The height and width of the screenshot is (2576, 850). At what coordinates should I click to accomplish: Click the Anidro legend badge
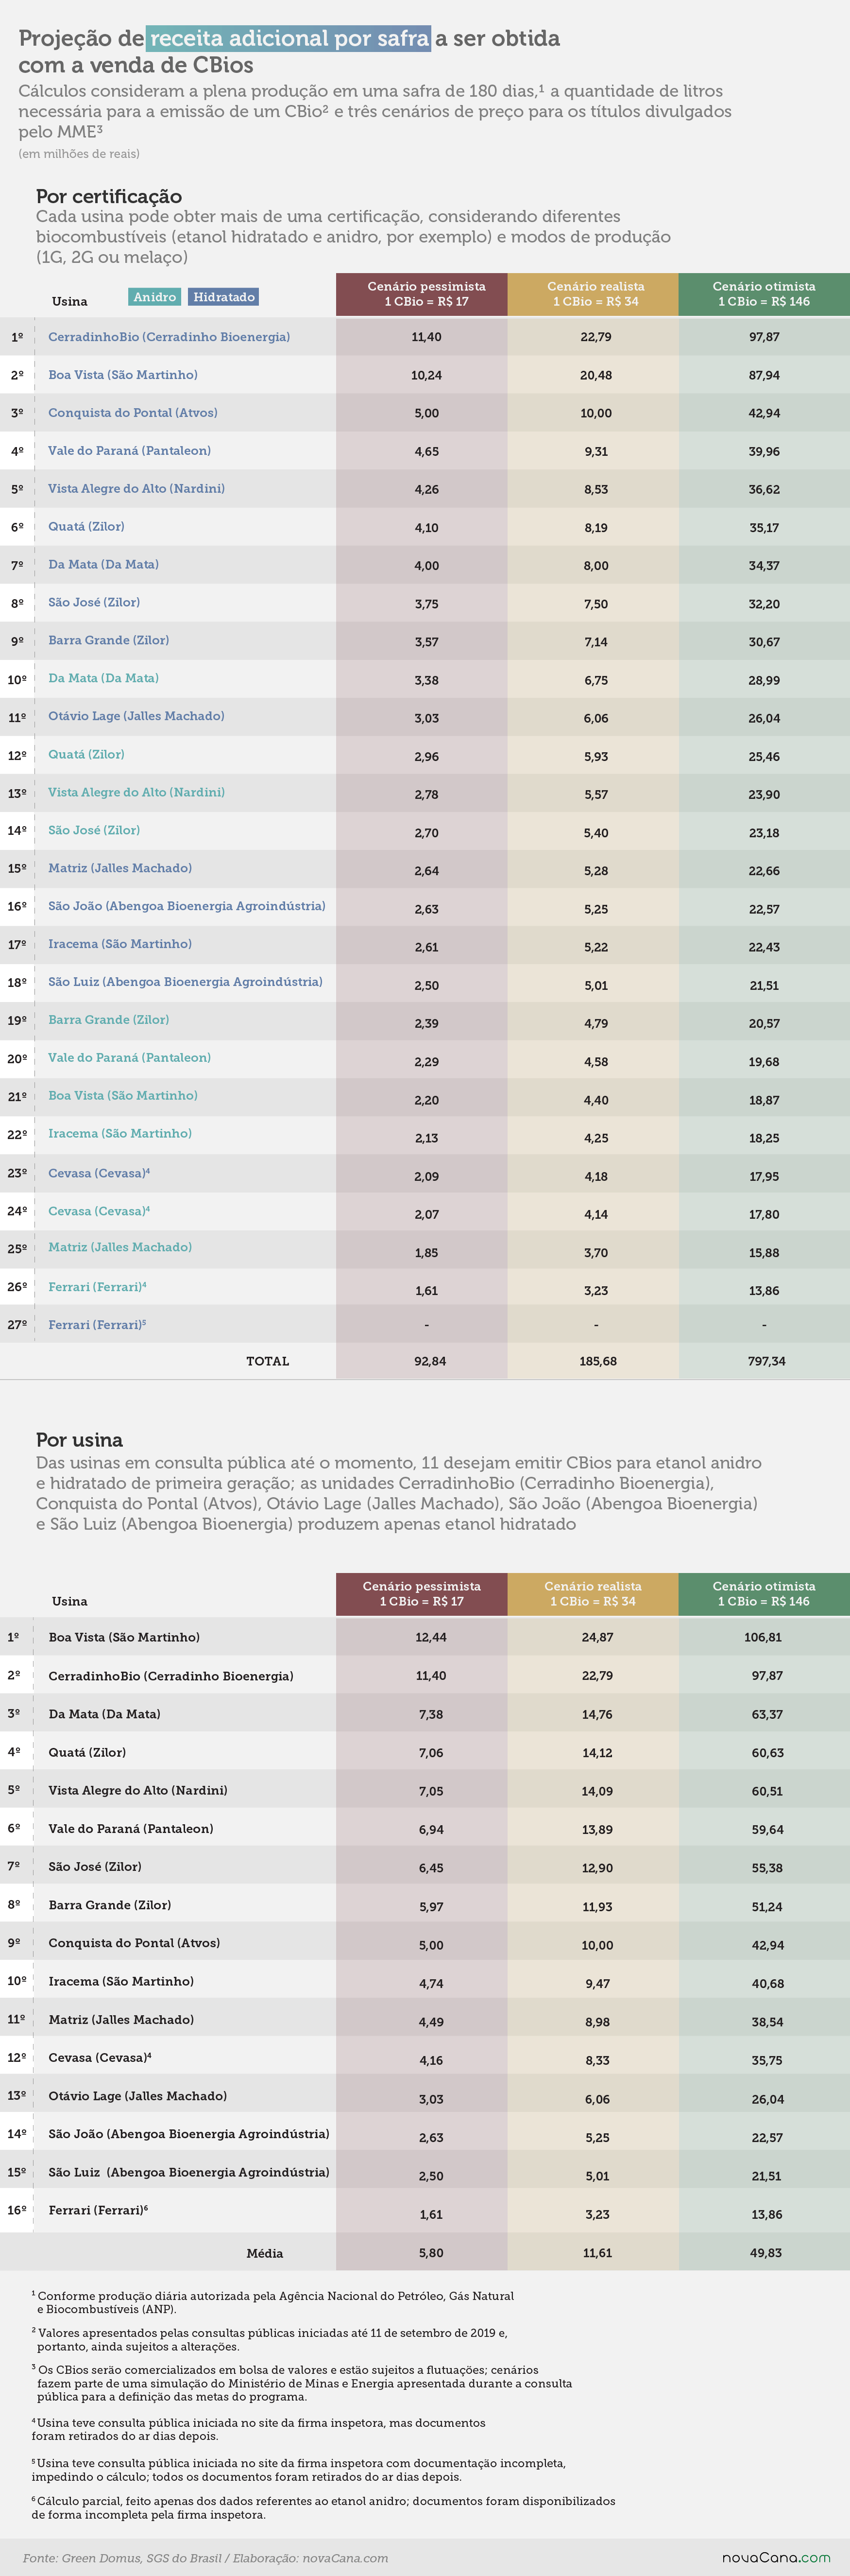point(155,297)
